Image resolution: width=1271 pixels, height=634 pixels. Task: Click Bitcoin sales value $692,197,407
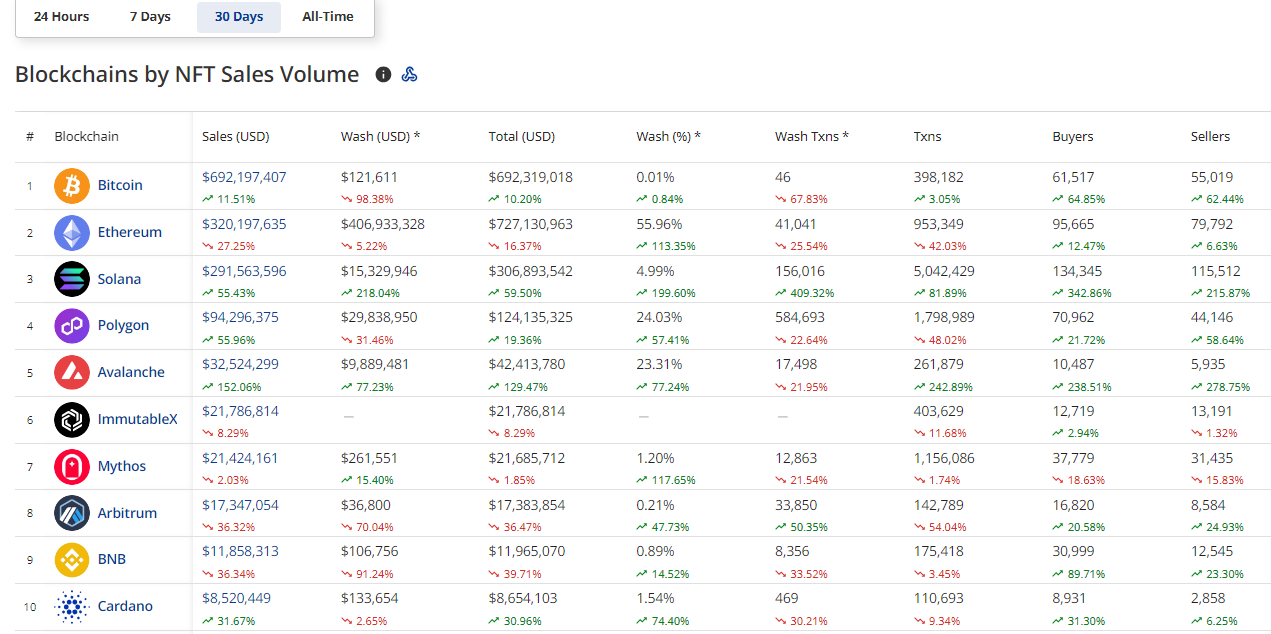click(244, 177)
